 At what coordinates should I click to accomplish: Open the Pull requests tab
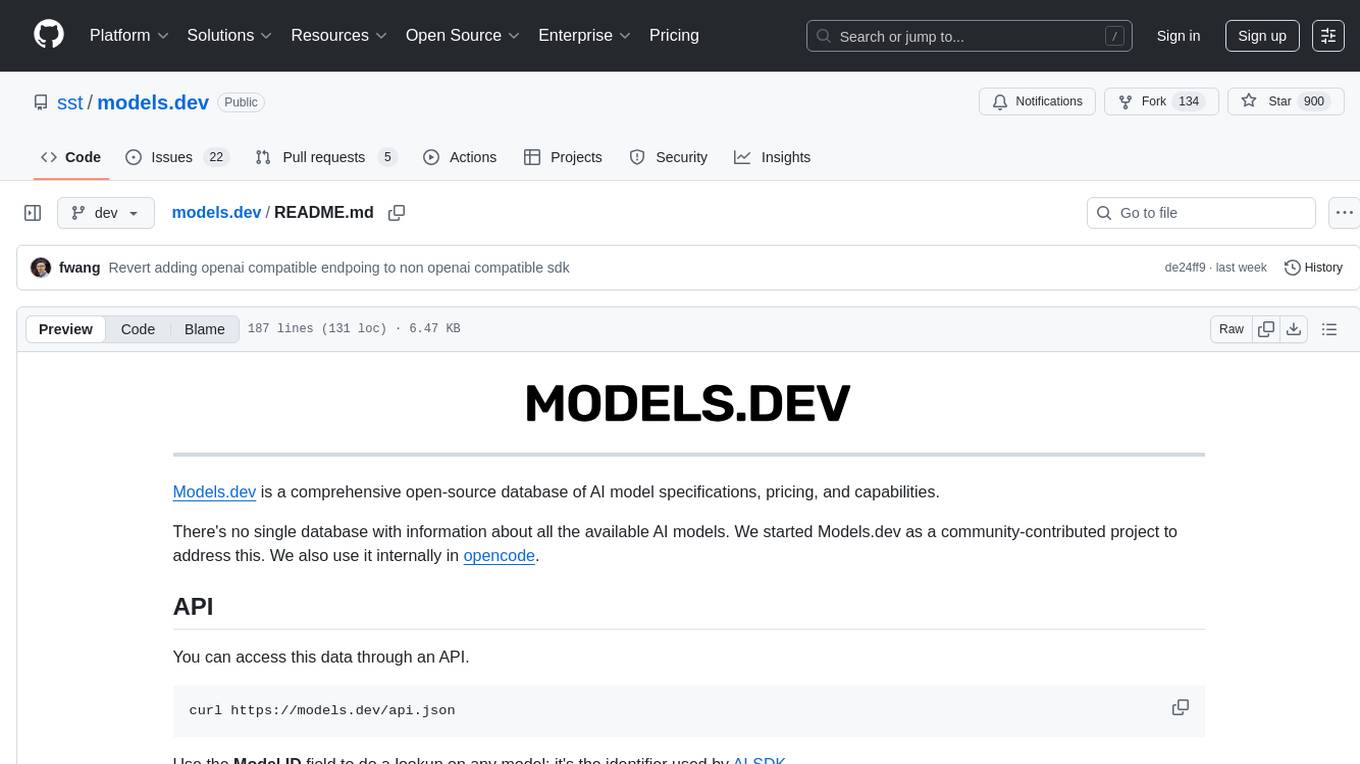tap(326, 157)
